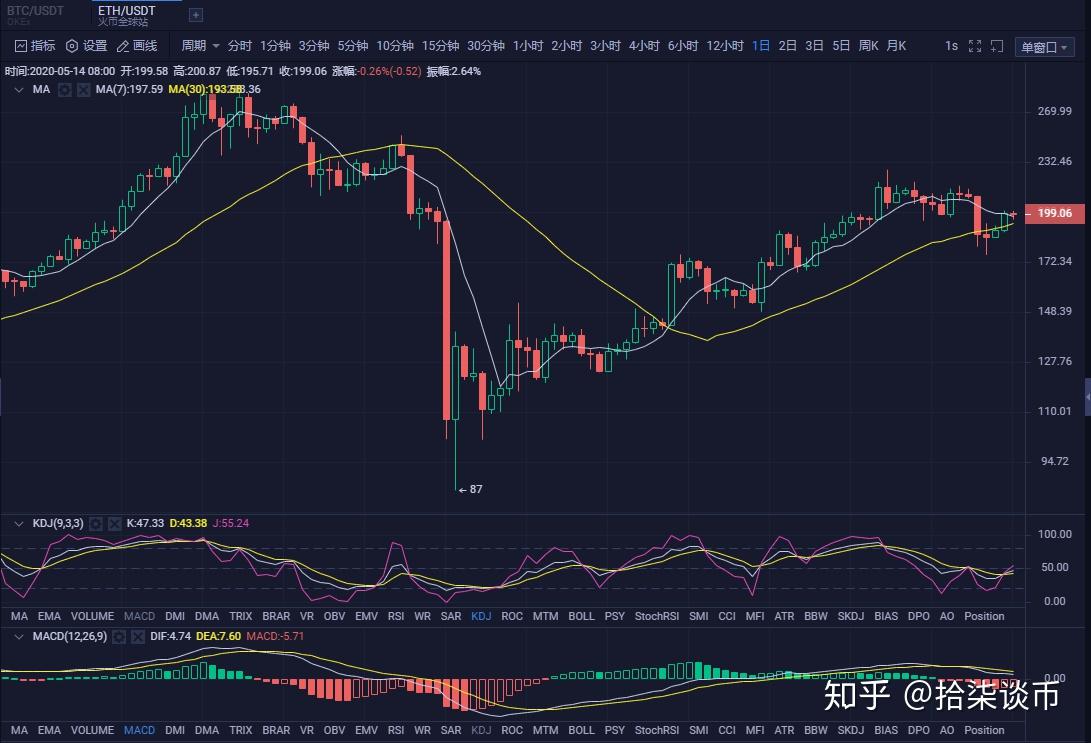This screenshot has height=743, width=1091.
Task: Set interval to 3分钟
Action: [314, 46]
